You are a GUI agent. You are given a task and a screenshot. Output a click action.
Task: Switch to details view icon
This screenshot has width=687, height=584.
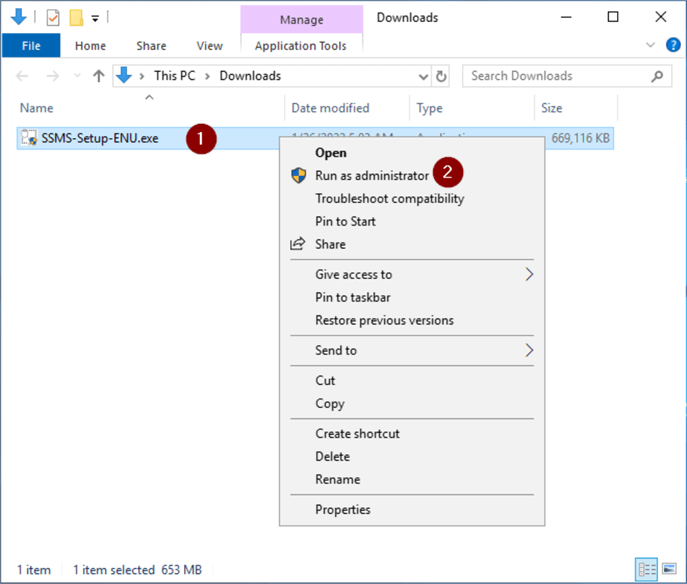point(646,569)
